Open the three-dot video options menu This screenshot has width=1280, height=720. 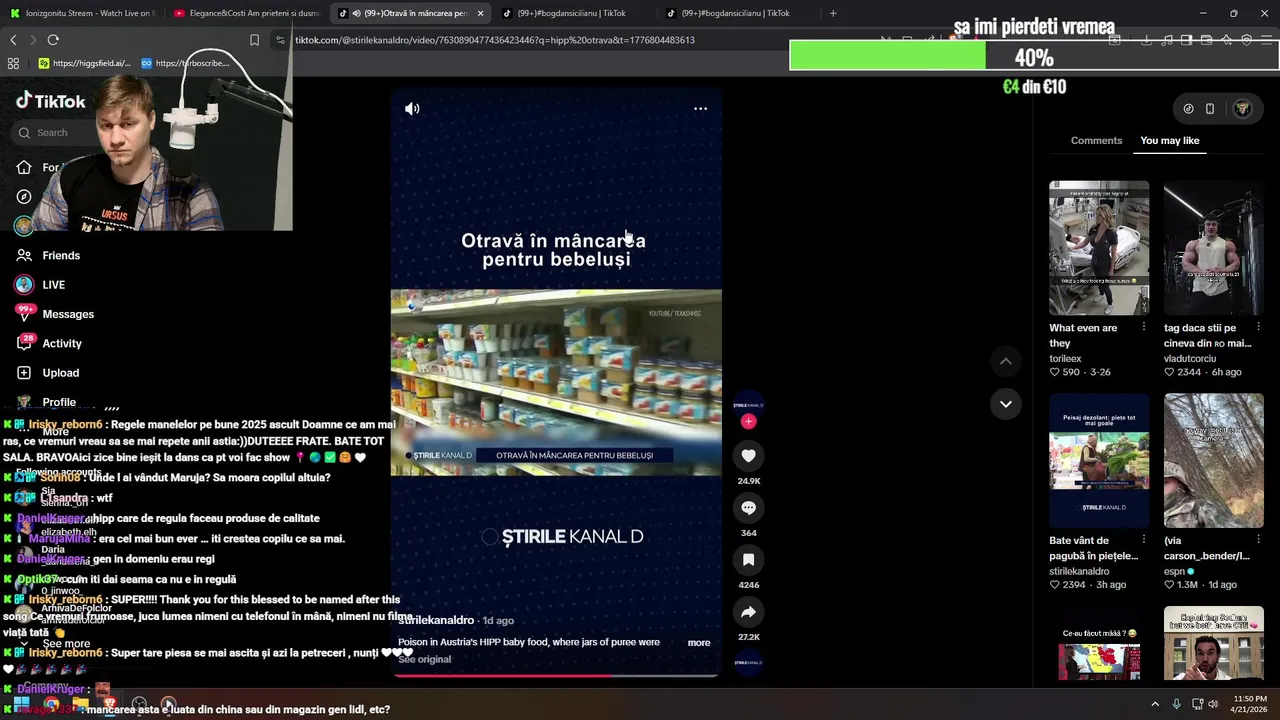pyautogui.click(x=700, y=109)
